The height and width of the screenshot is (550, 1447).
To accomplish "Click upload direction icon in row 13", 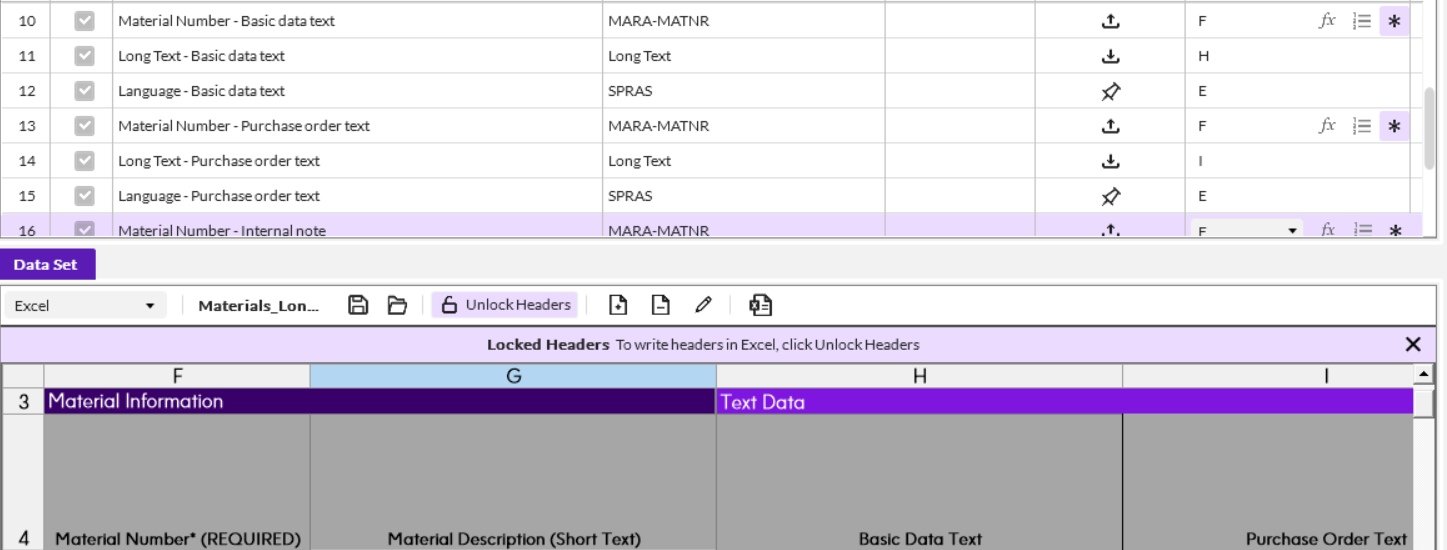I will [1110, 126].
